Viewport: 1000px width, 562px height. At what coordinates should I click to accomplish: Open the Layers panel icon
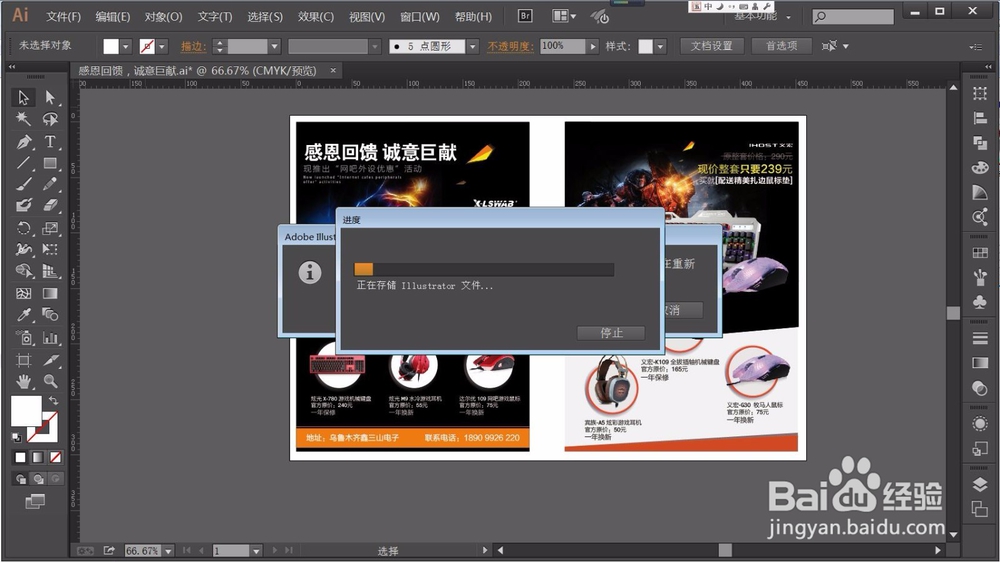coord(980,485)
